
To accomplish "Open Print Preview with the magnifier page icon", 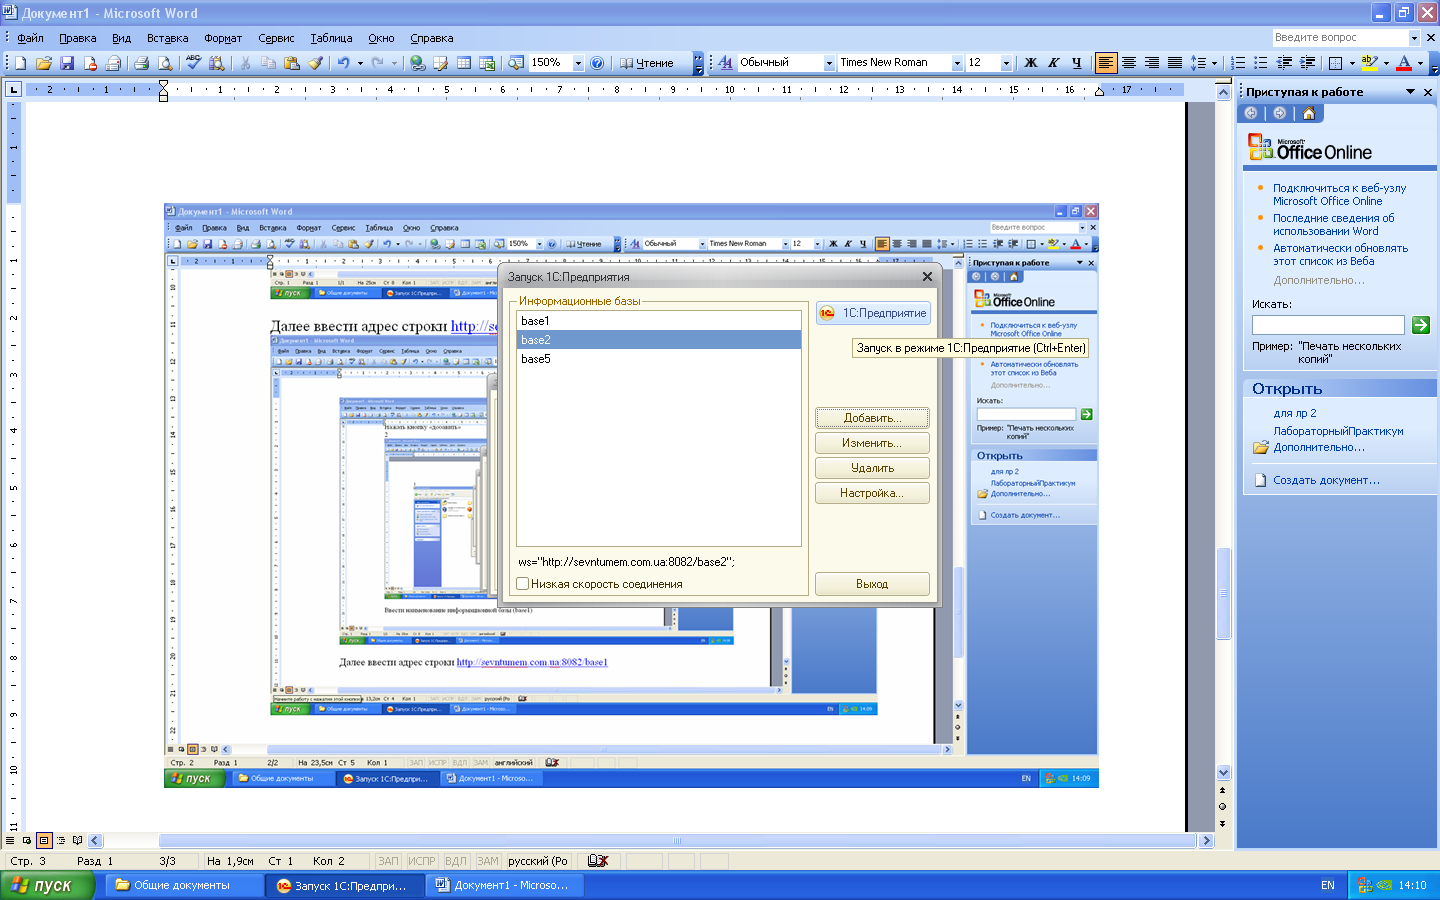I will pos(165,63).
